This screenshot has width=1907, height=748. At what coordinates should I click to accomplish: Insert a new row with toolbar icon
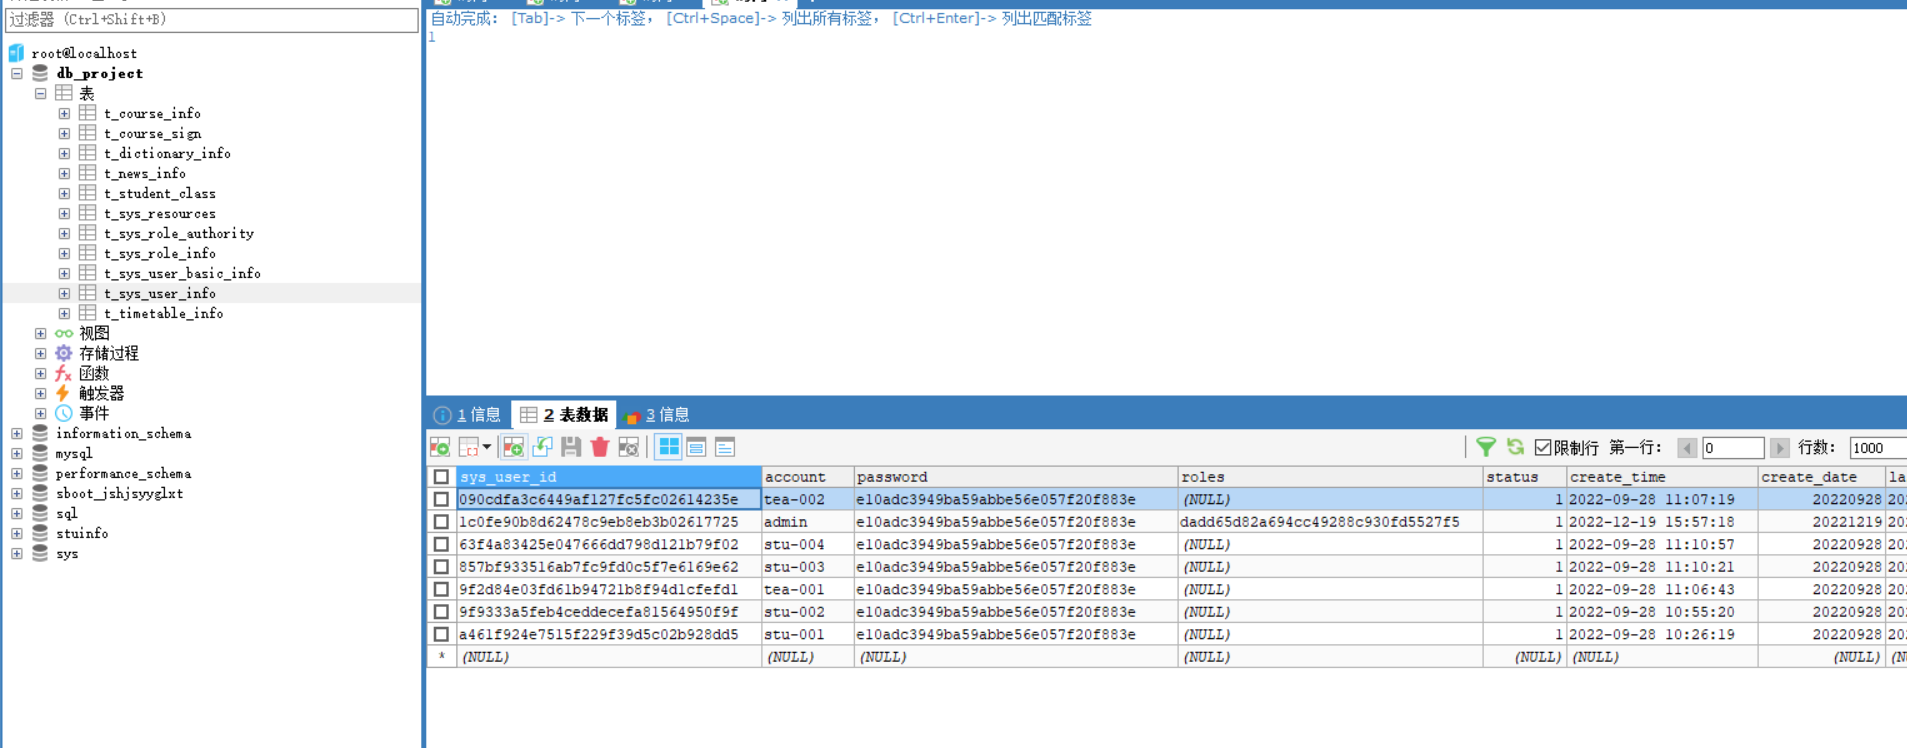point(514,447)
